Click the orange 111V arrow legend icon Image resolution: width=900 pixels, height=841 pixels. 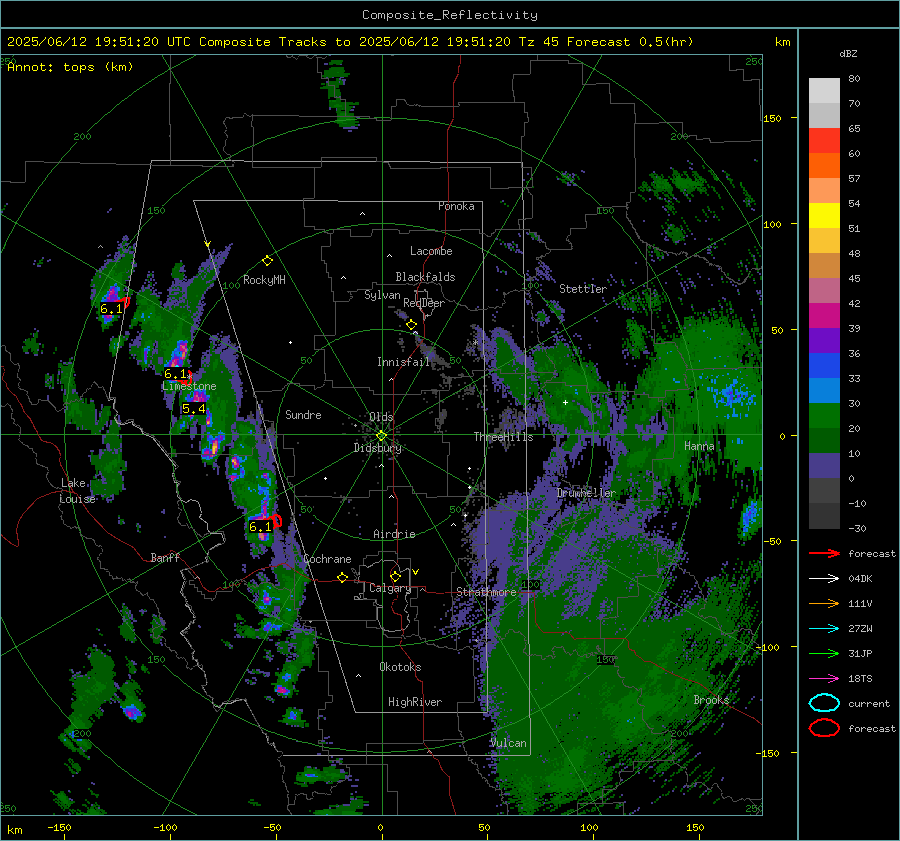click(x=824, y=603)
